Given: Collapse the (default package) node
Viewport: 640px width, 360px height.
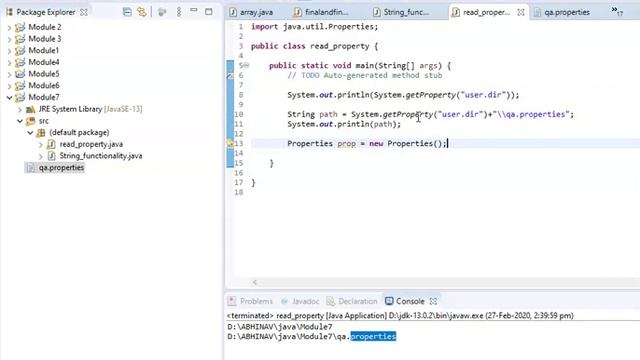Looking at the screenshot, I should click(30, 133).
